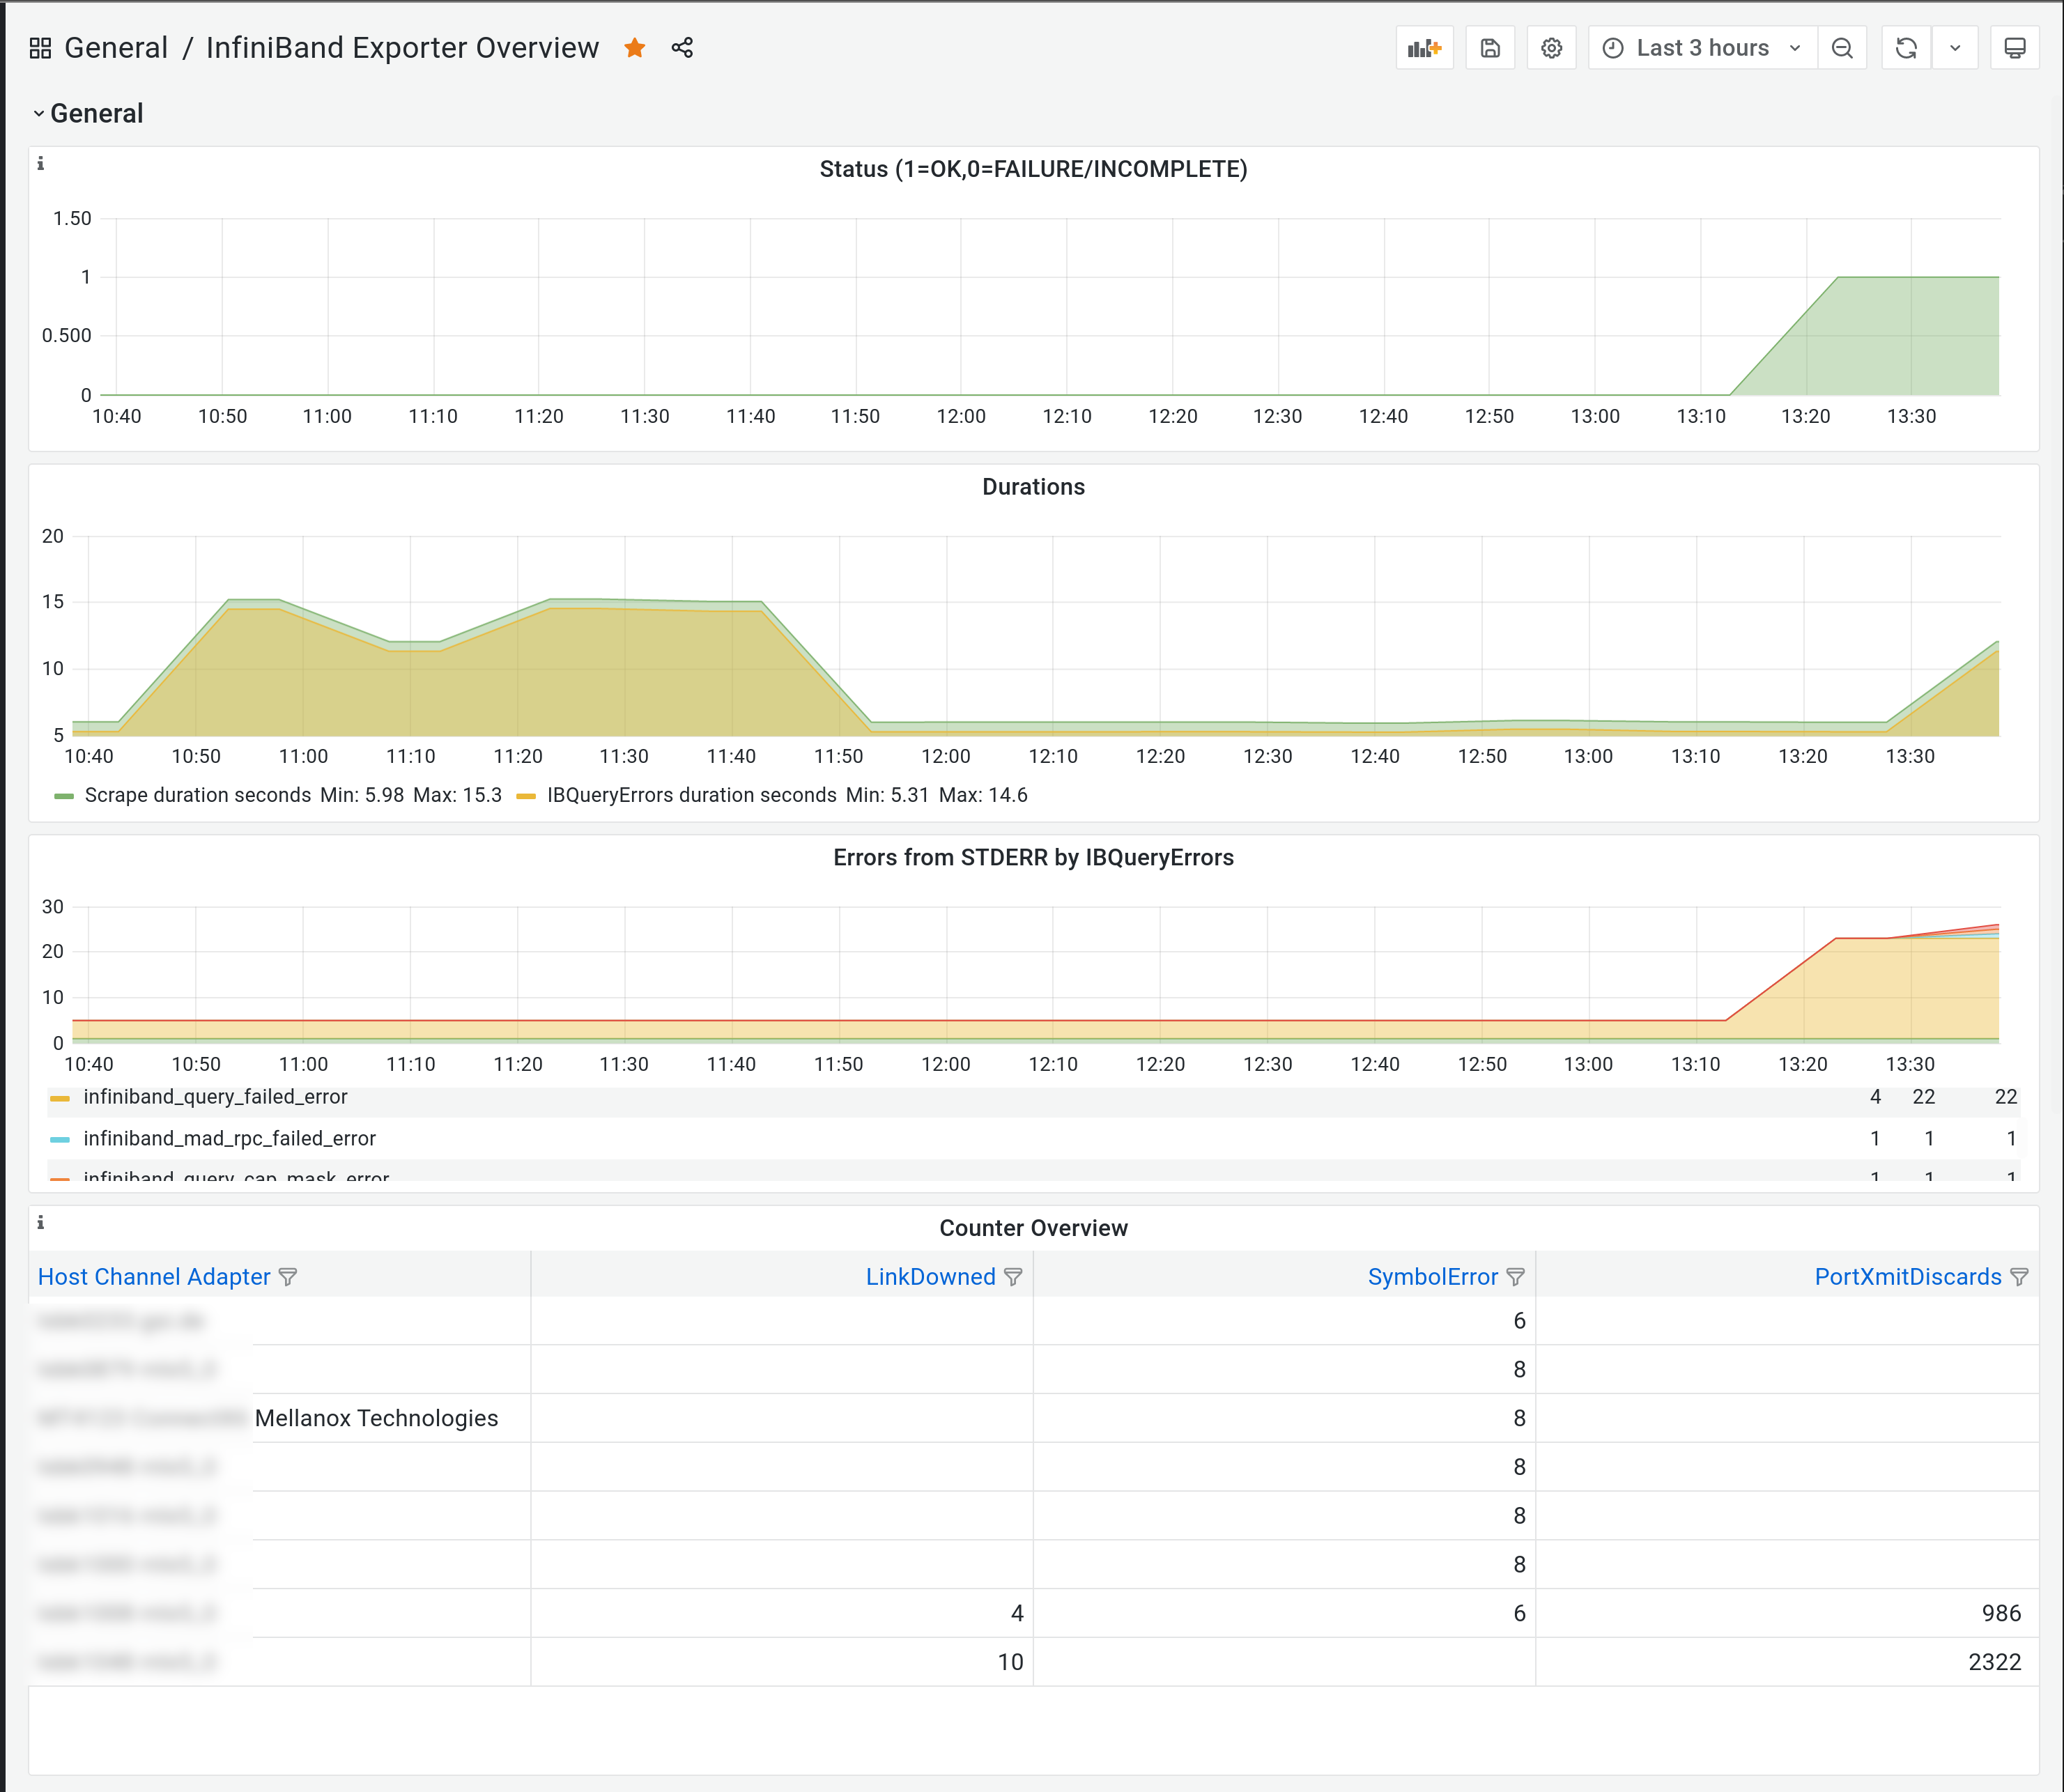This screenshot has width=2064, height=1792.
Task: Toggle Scrape duration seconds series in legend
Action: coord(197,795)
